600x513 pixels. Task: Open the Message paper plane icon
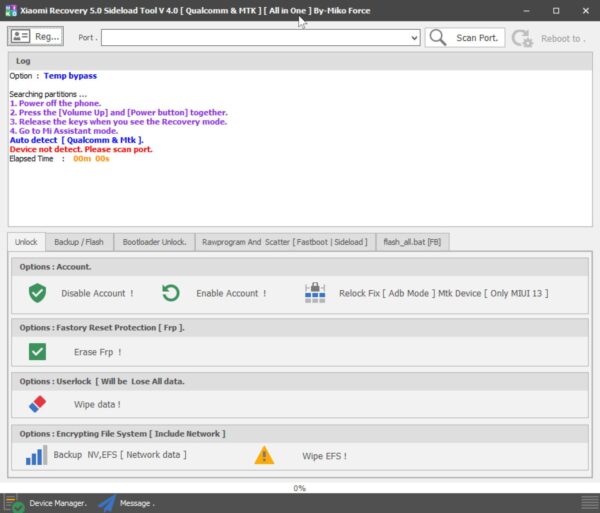click(107, 503)
